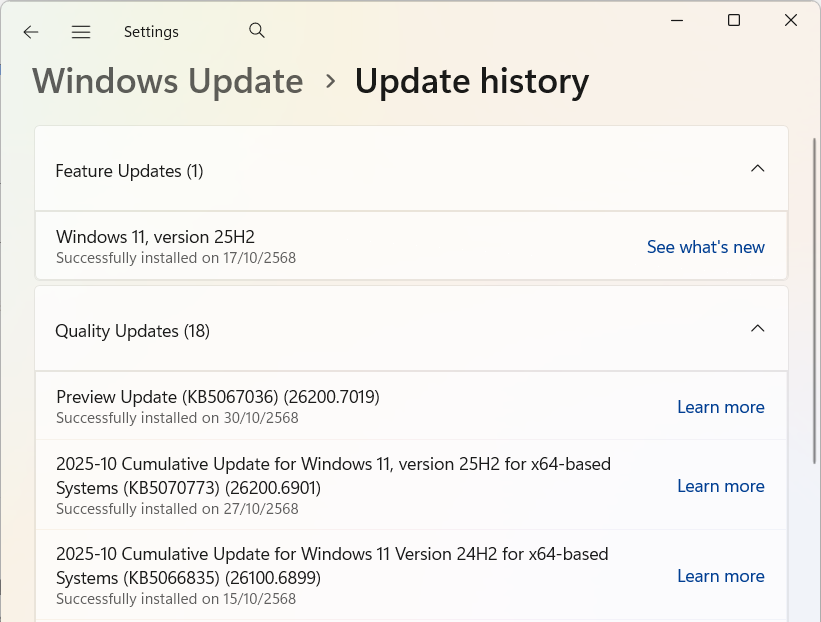Open Learn more for KB5070773 update
821x622 pixels.
[x=720, y=486]
